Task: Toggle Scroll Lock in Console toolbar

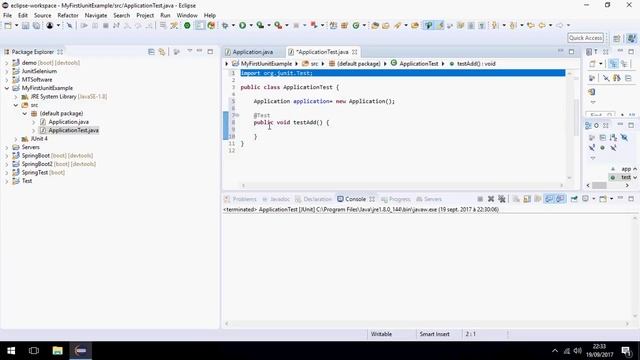Action: (527, 199)
